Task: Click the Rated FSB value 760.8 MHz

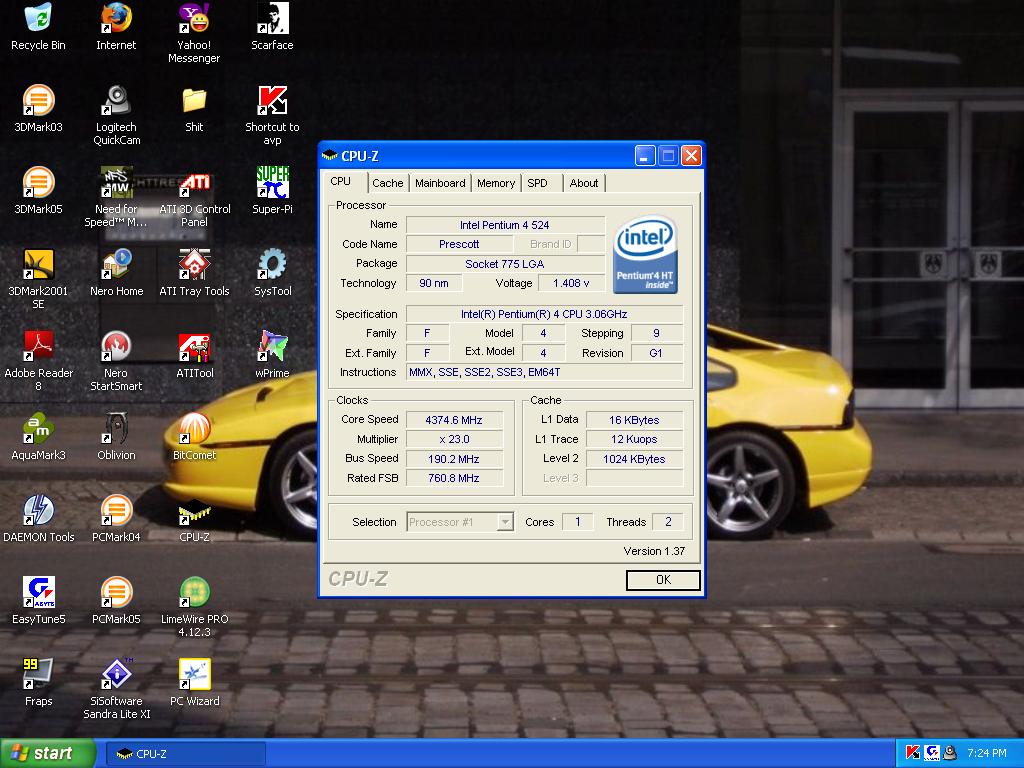Action: [x=454, y=478]
